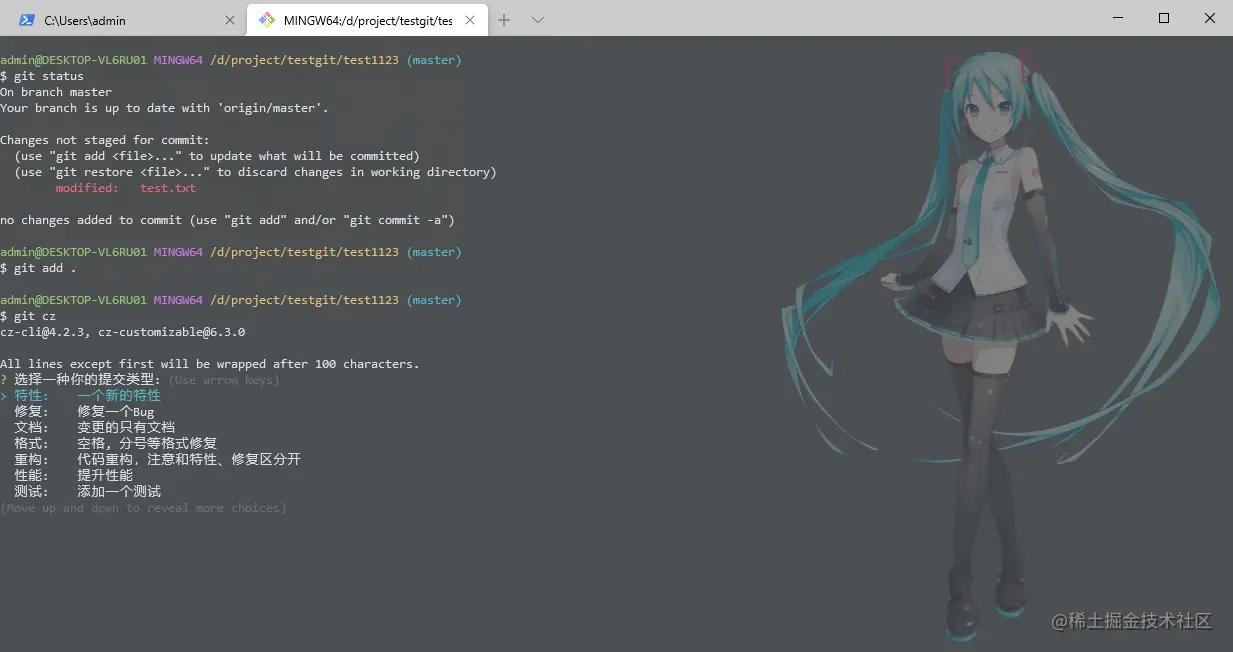The height and width of the screenshot is (652, 1233).
Task: Click the 'git add .' command line
Action: coord(38,268)
